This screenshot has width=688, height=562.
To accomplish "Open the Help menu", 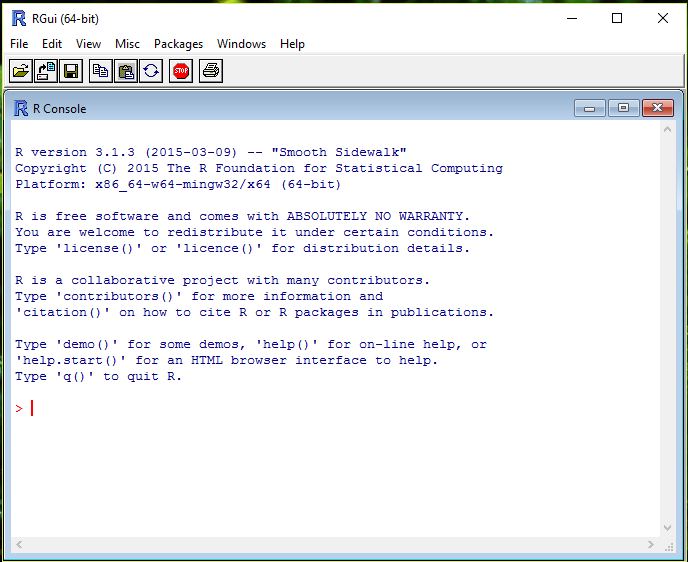I will (x=292, y=44).
